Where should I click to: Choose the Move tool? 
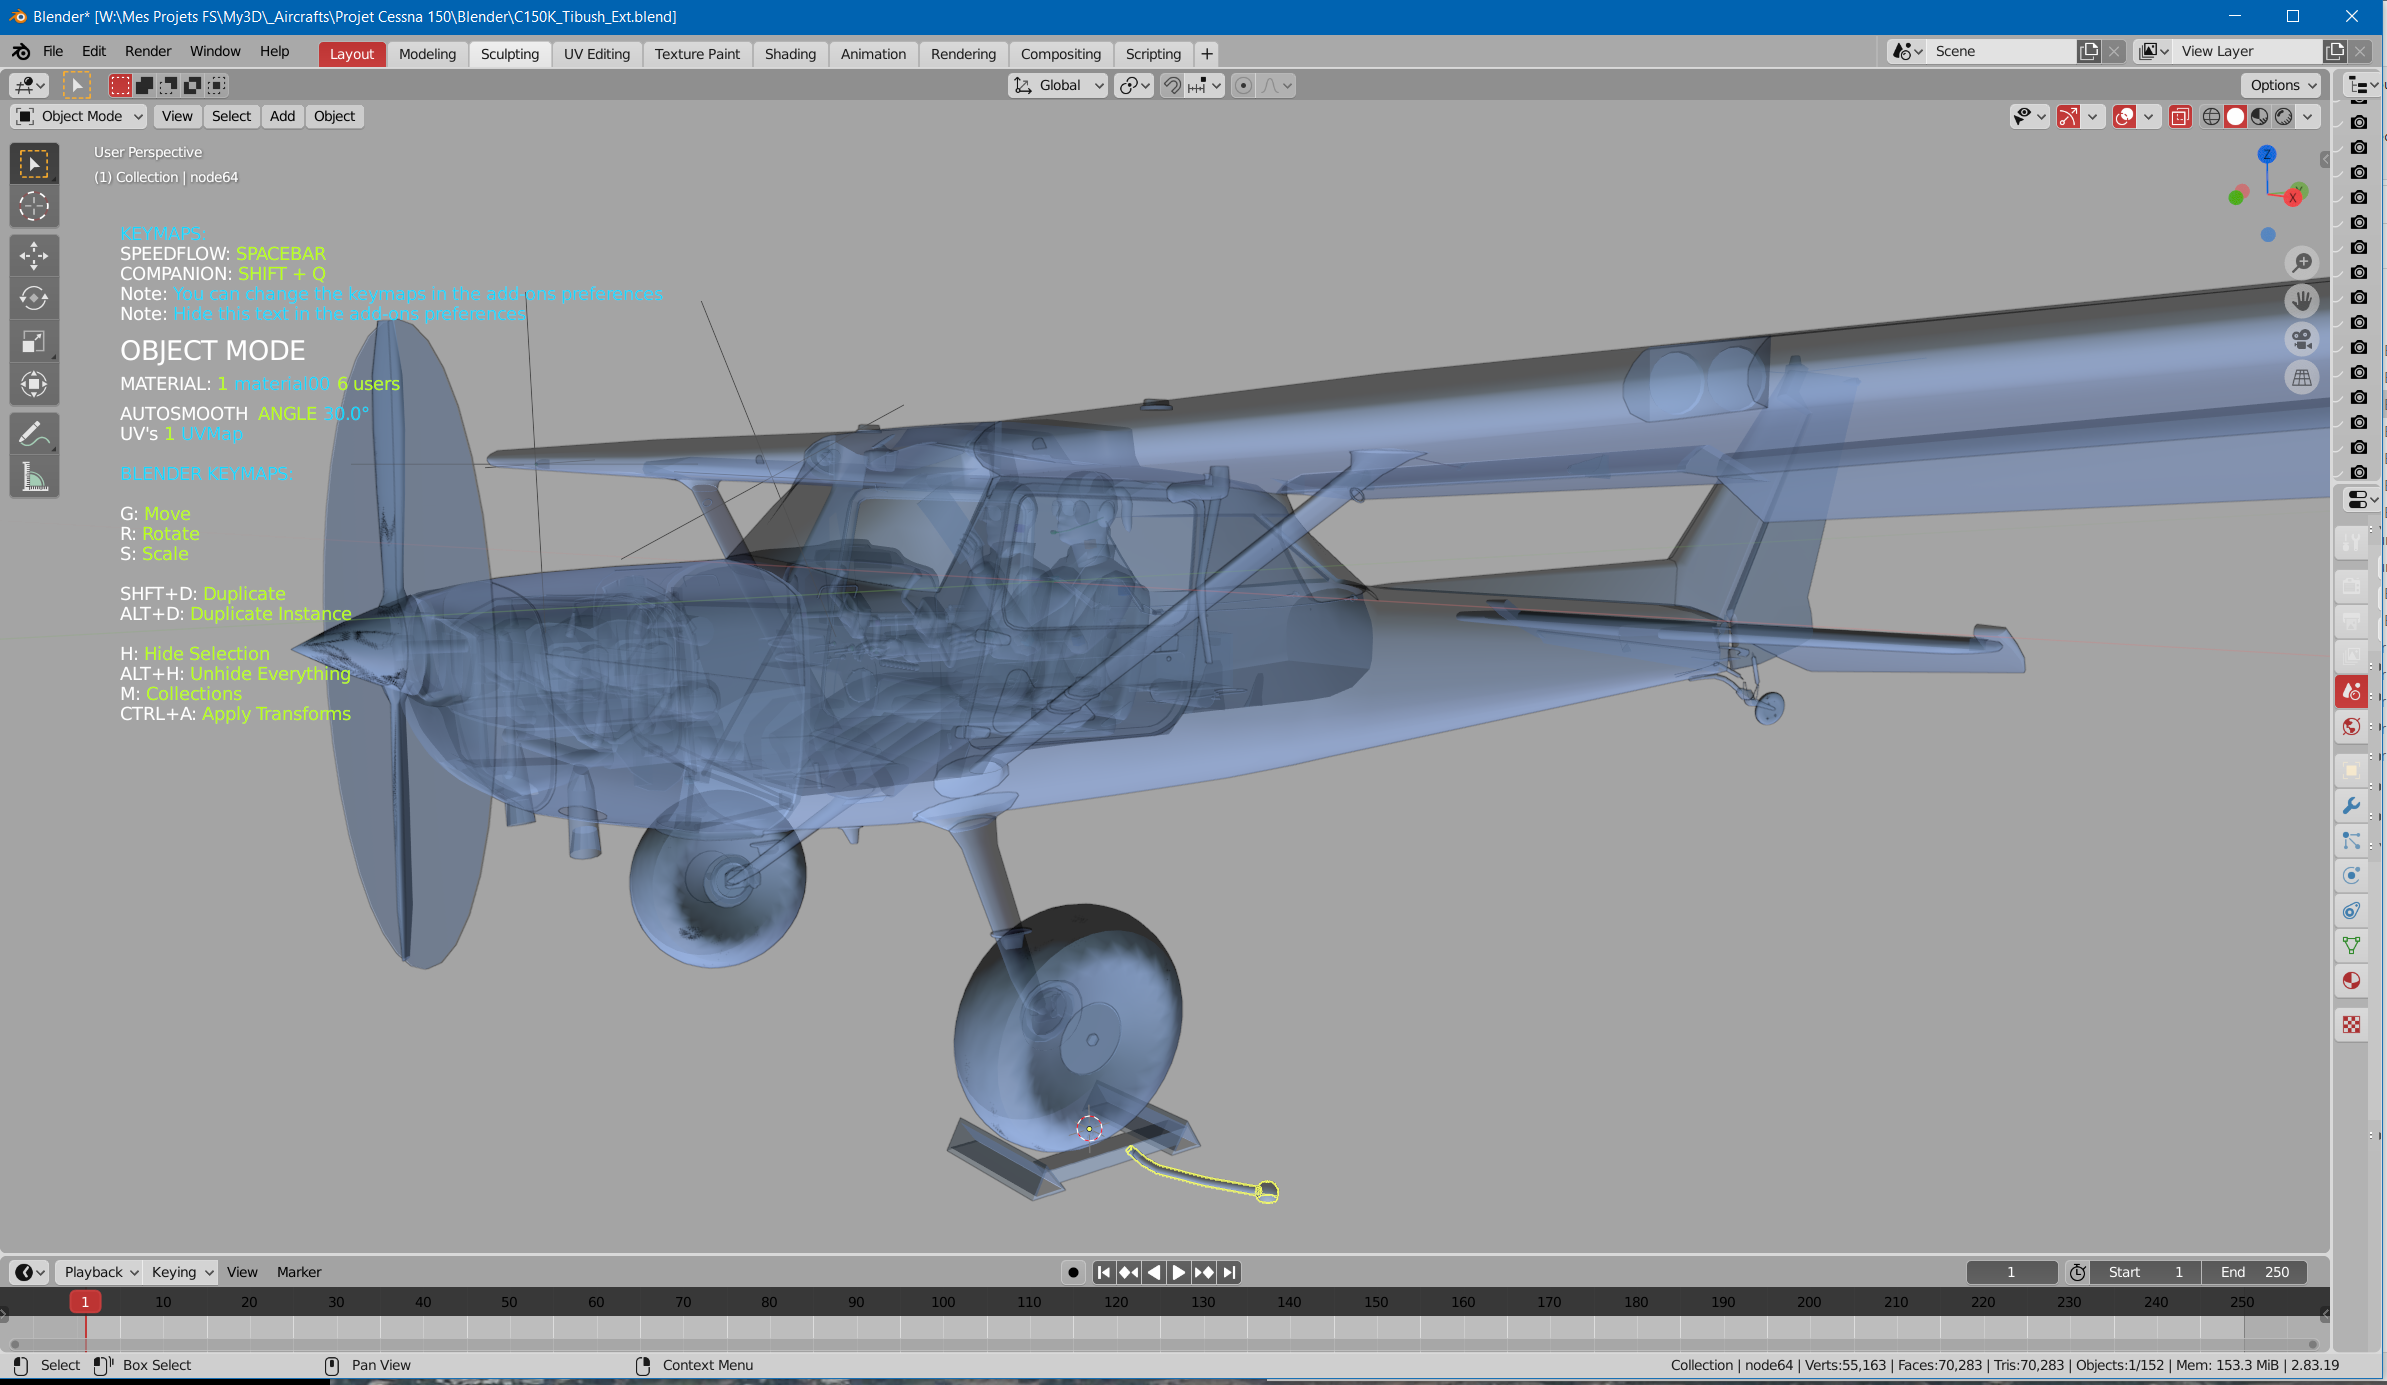34,256
